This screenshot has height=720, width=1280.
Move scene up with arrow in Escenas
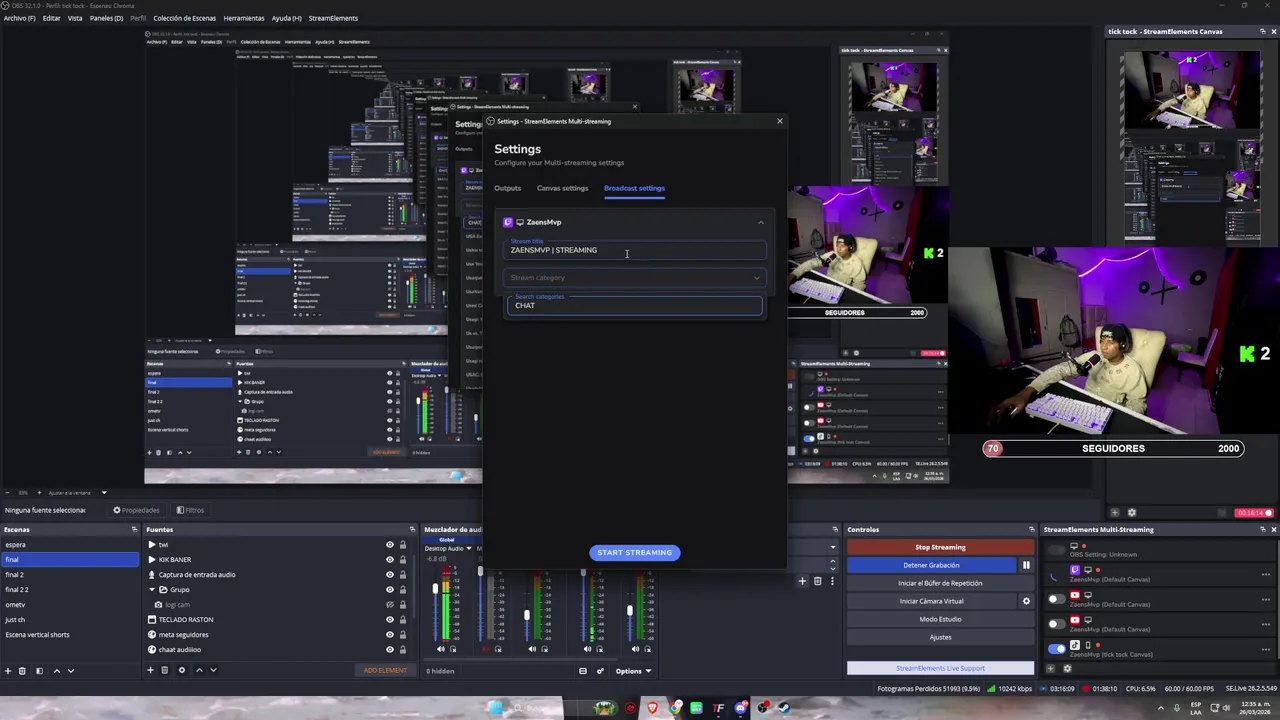pyautogui.click(x=56, y=670)
